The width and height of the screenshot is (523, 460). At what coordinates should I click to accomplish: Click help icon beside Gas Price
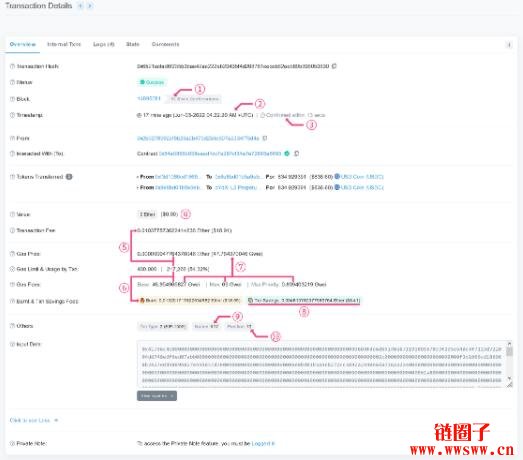coord(12,254)
